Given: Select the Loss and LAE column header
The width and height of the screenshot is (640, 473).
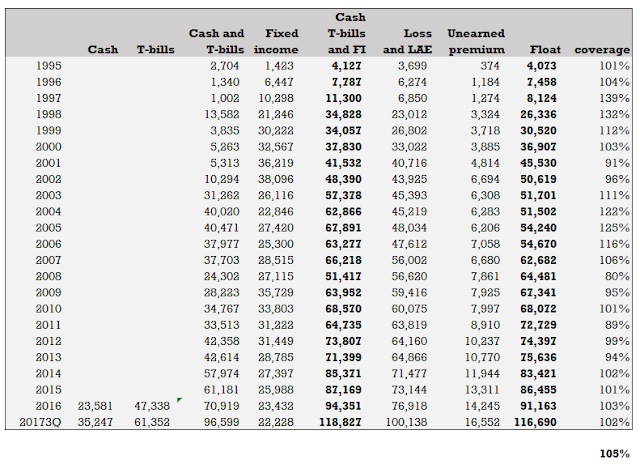Looking at the screenshot, I should (407, 42).
